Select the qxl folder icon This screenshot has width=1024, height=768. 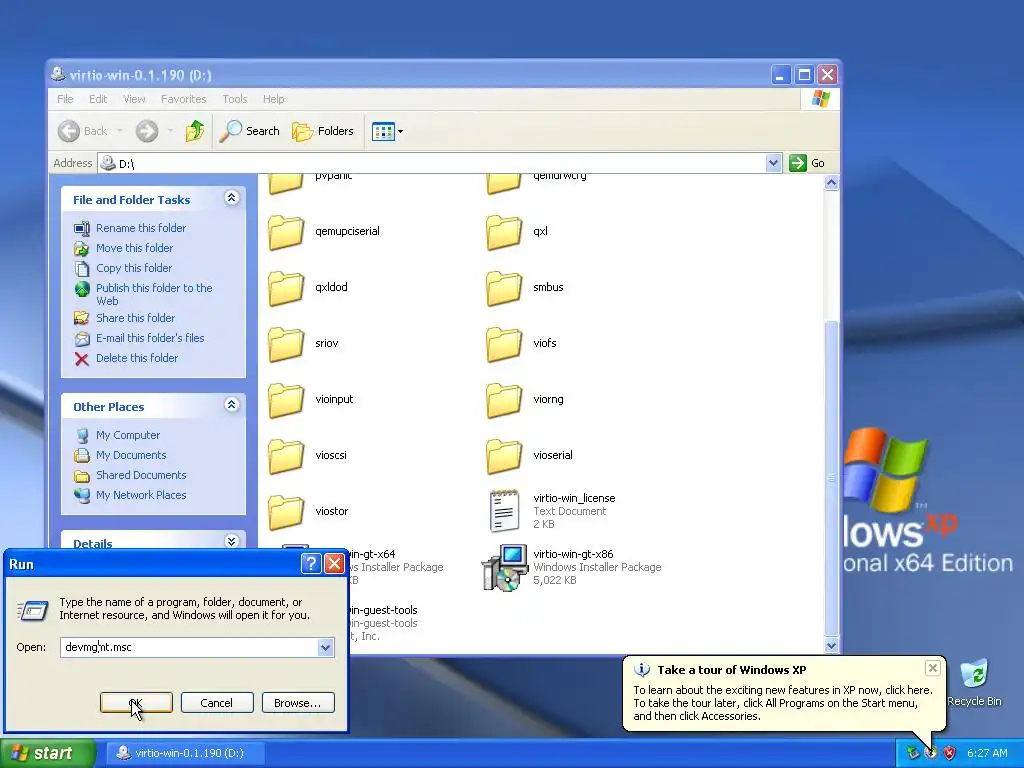(x=504, y=232)
